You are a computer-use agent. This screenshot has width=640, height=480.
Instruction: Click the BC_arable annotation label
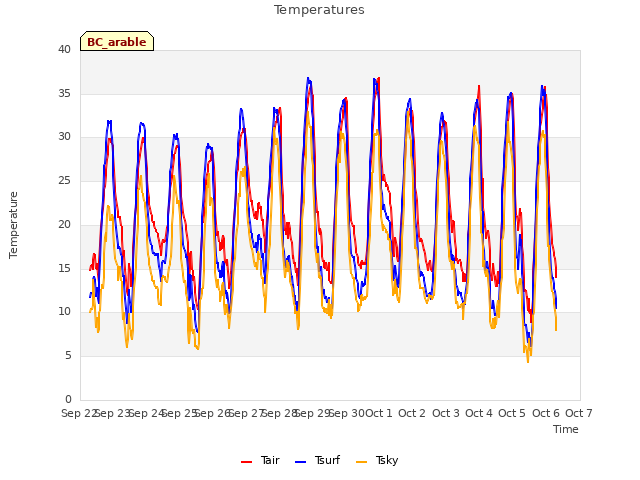point(117,42)
